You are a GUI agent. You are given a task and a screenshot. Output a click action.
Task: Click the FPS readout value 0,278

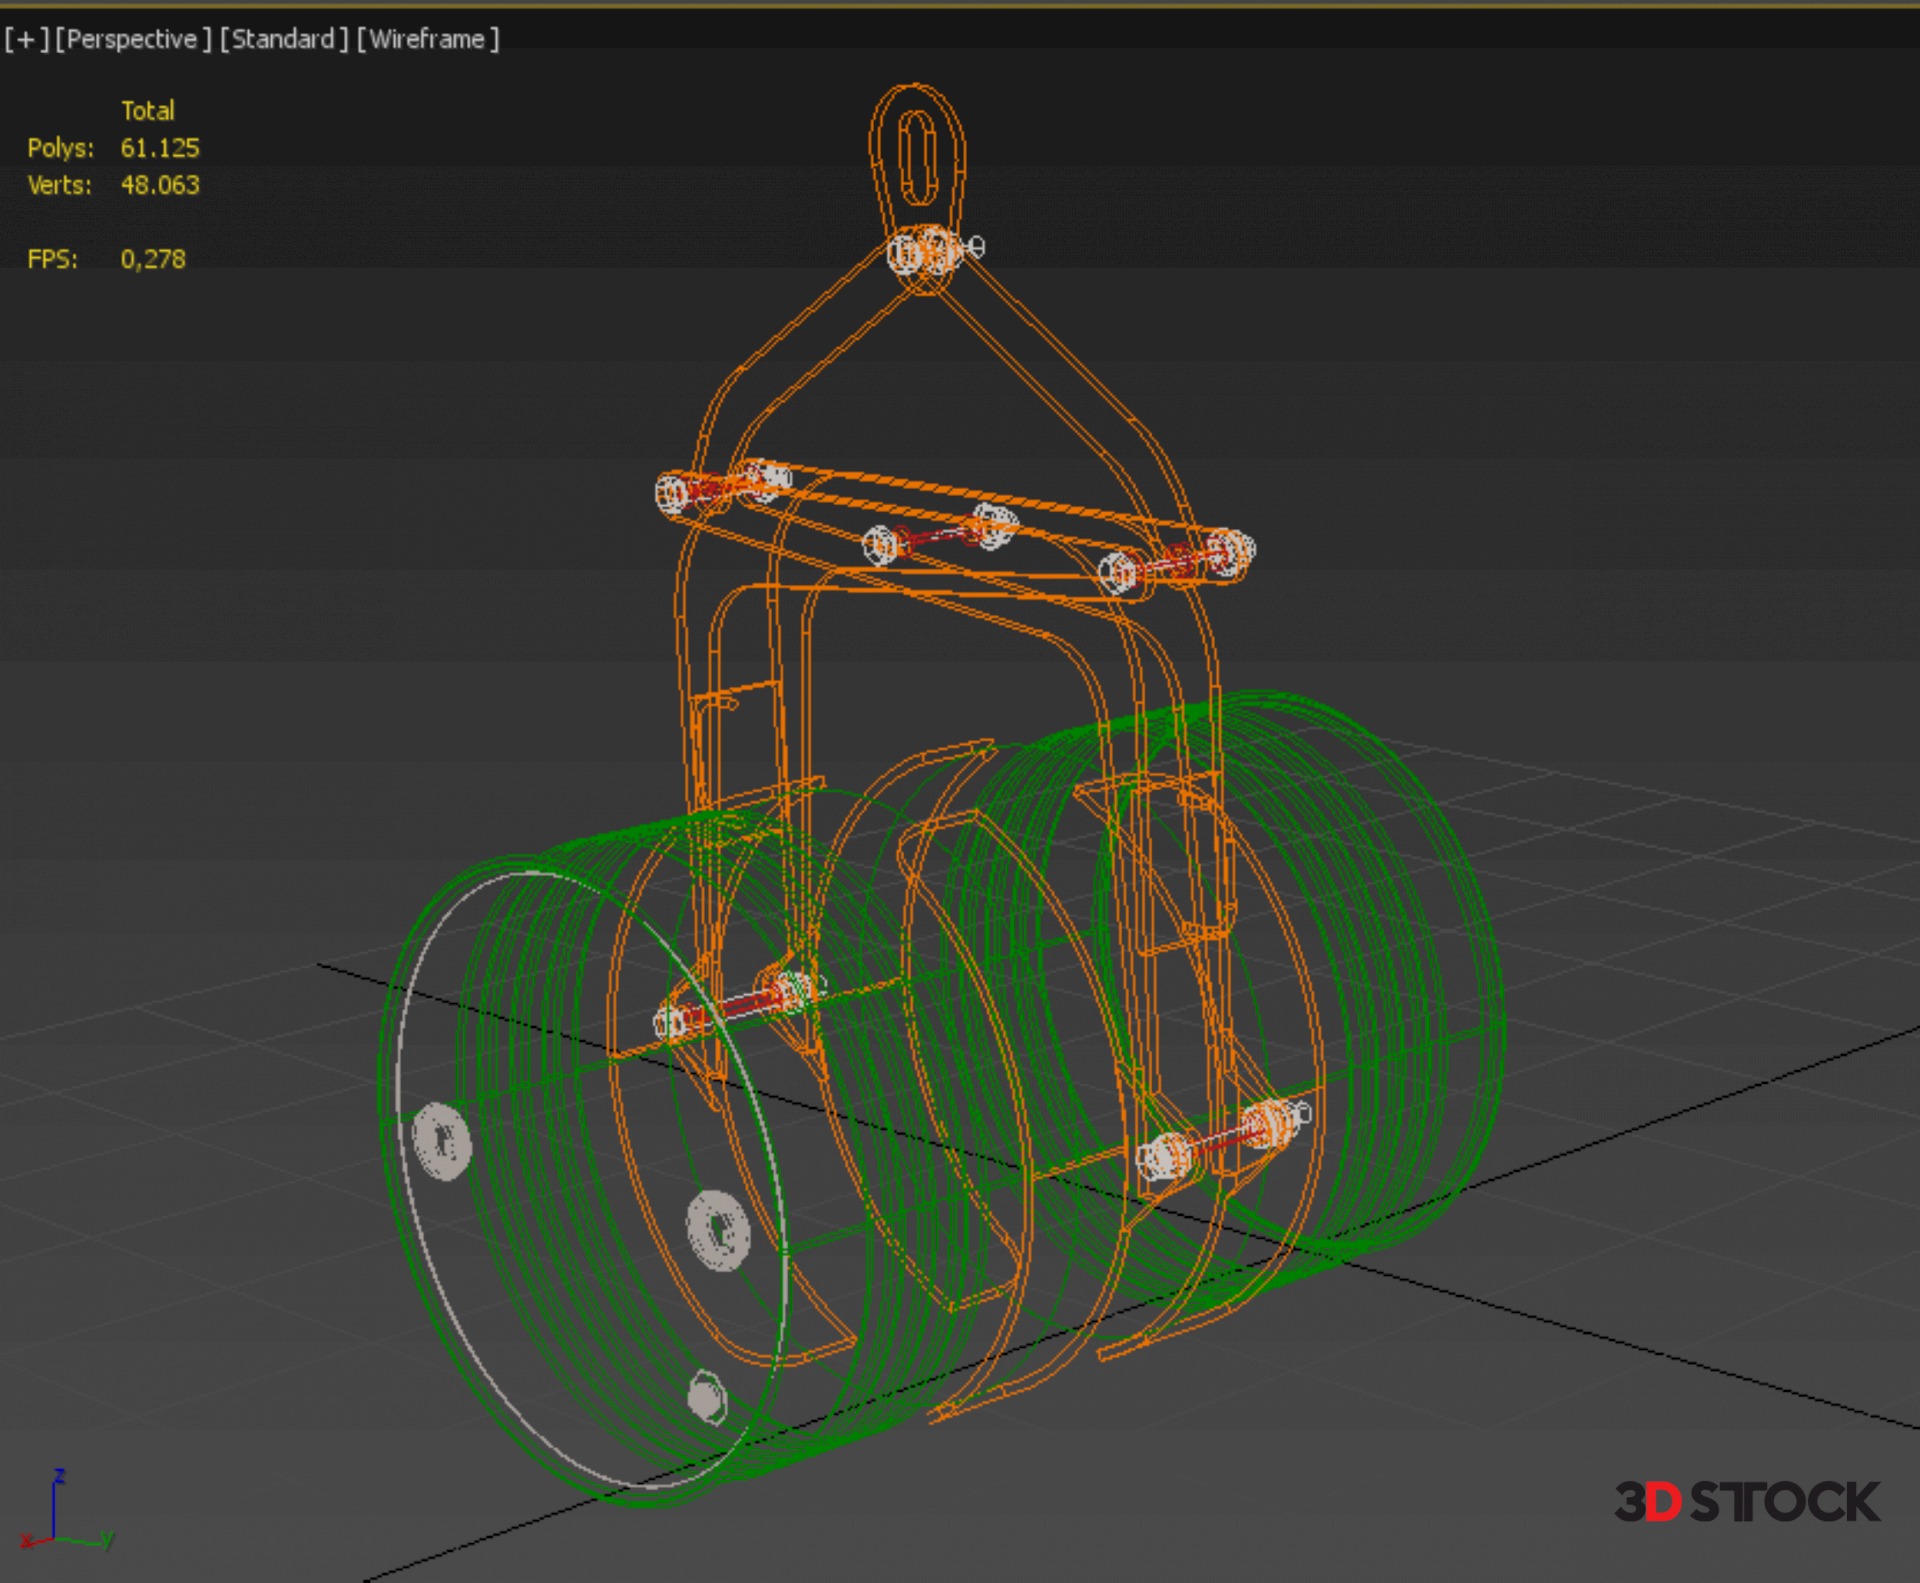tap(153, 259)
